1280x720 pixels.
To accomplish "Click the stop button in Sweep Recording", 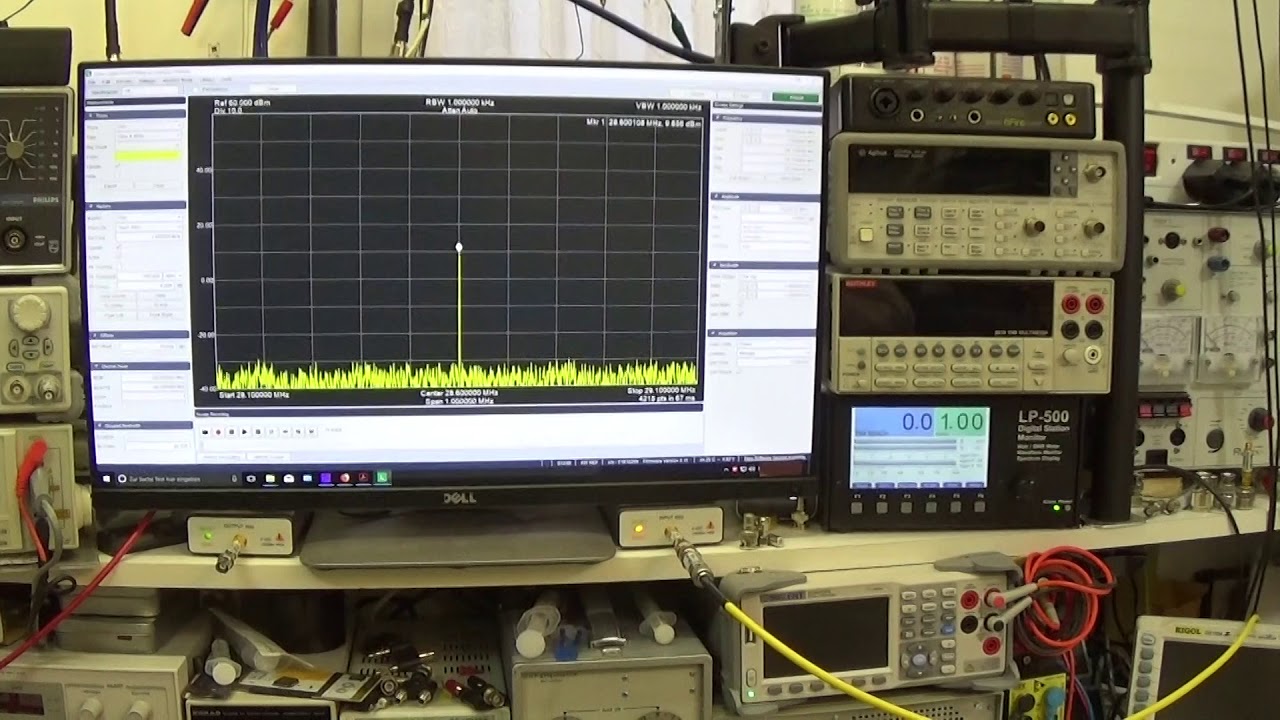I will [x=232, y=432].
